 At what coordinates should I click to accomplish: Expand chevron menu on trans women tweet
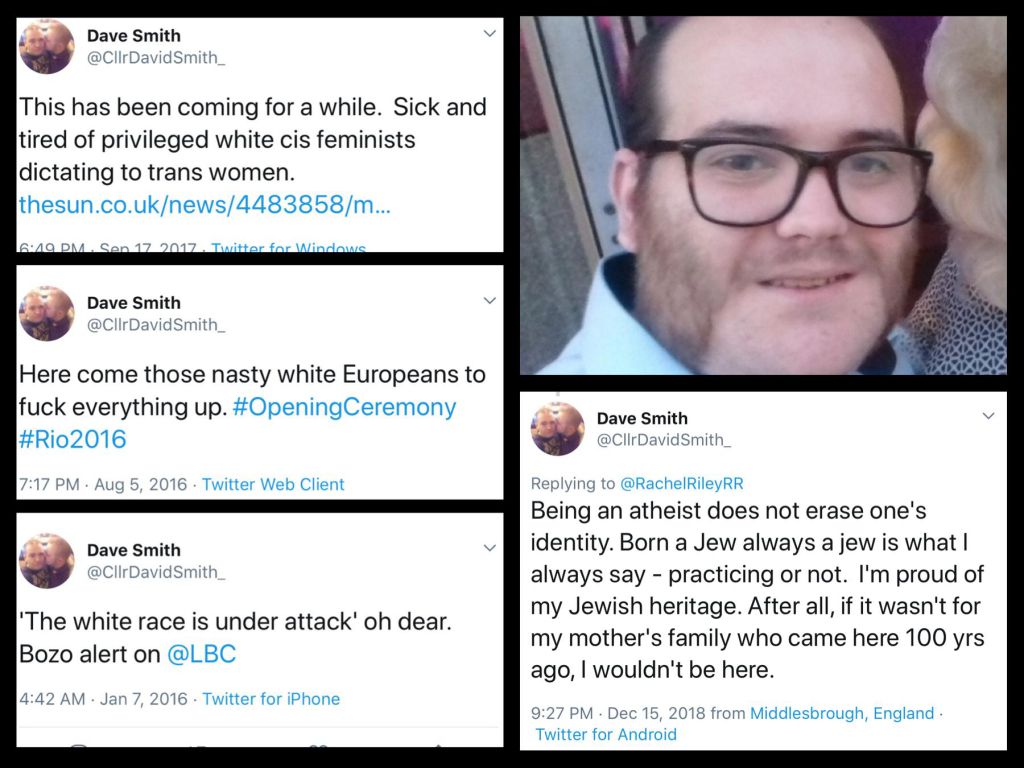tap(490, 33)
